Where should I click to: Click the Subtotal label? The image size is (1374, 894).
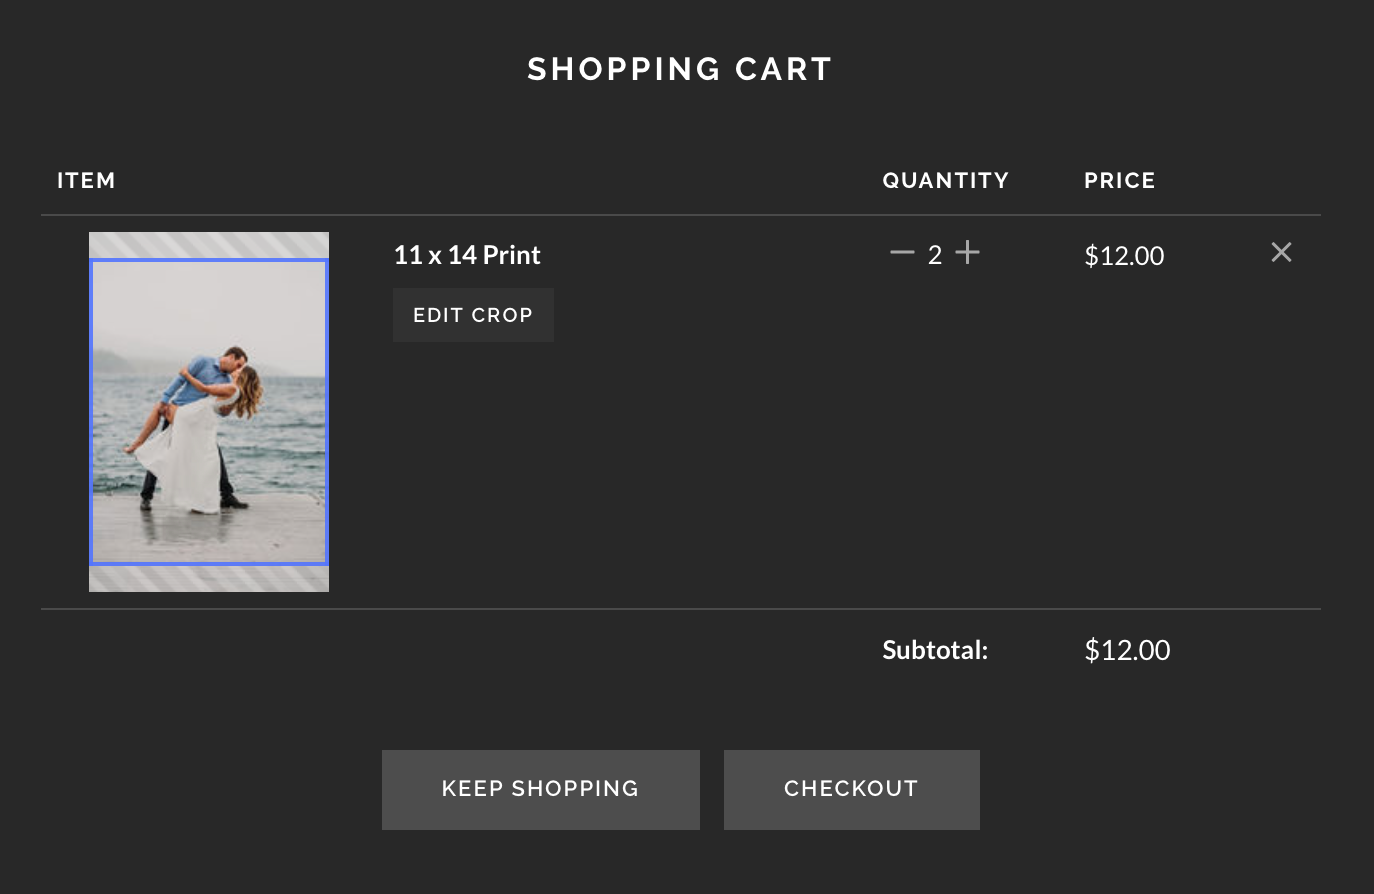coord(935,650)
